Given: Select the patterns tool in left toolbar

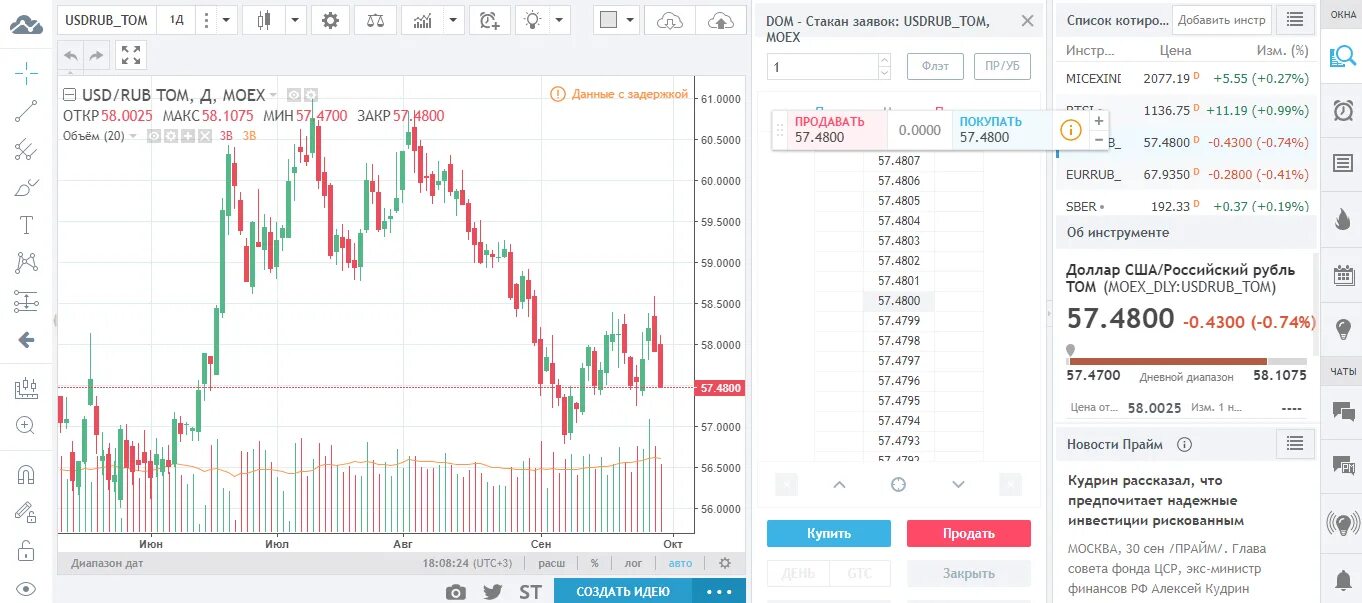Looking at the screenshot, I should (x=27, y=263).
